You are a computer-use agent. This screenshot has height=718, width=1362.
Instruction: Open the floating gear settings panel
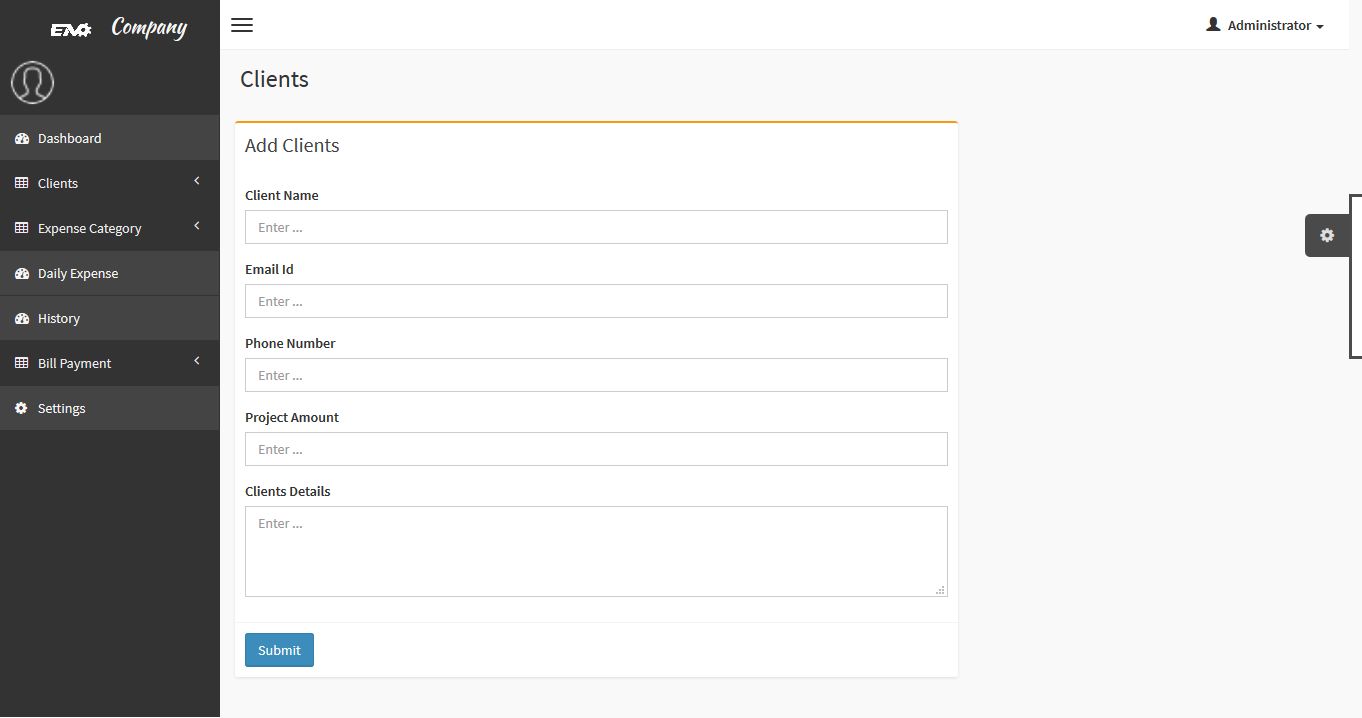(1327, 235)
